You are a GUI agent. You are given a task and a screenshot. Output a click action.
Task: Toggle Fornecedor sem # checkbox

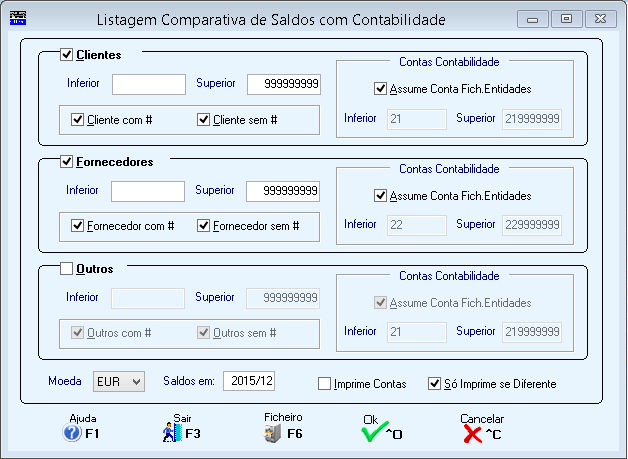(203, 225)
